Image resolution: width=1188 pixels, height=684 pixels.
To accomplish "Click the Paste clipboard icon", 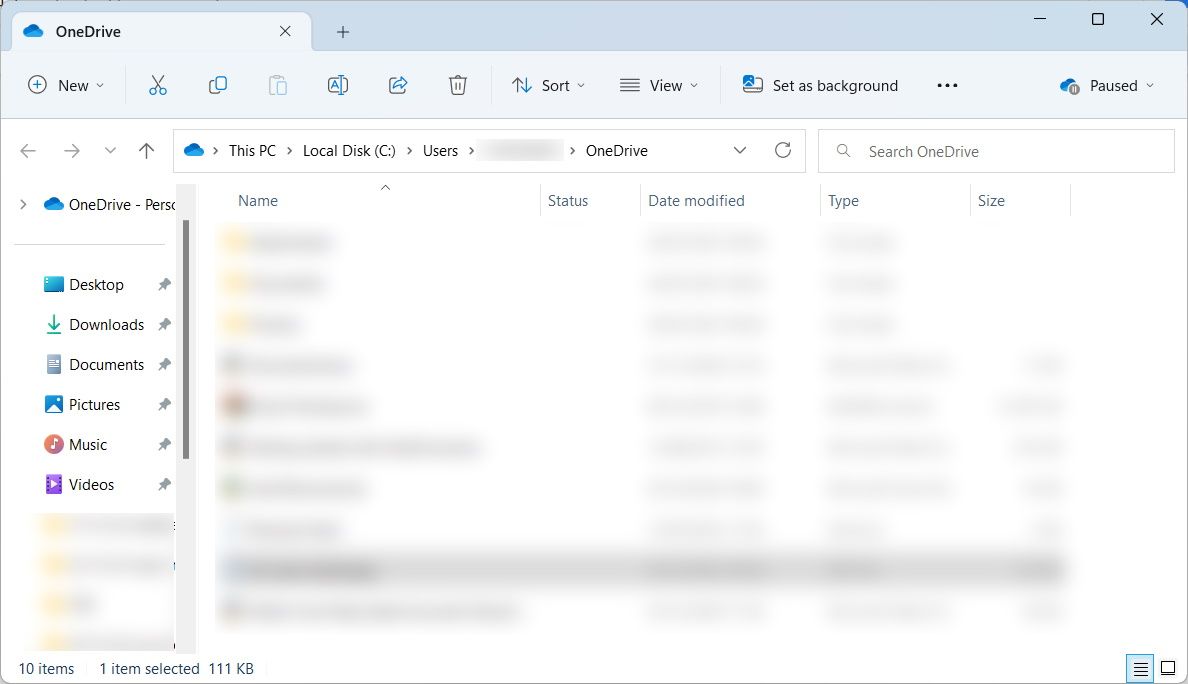I will click(278, 86).
